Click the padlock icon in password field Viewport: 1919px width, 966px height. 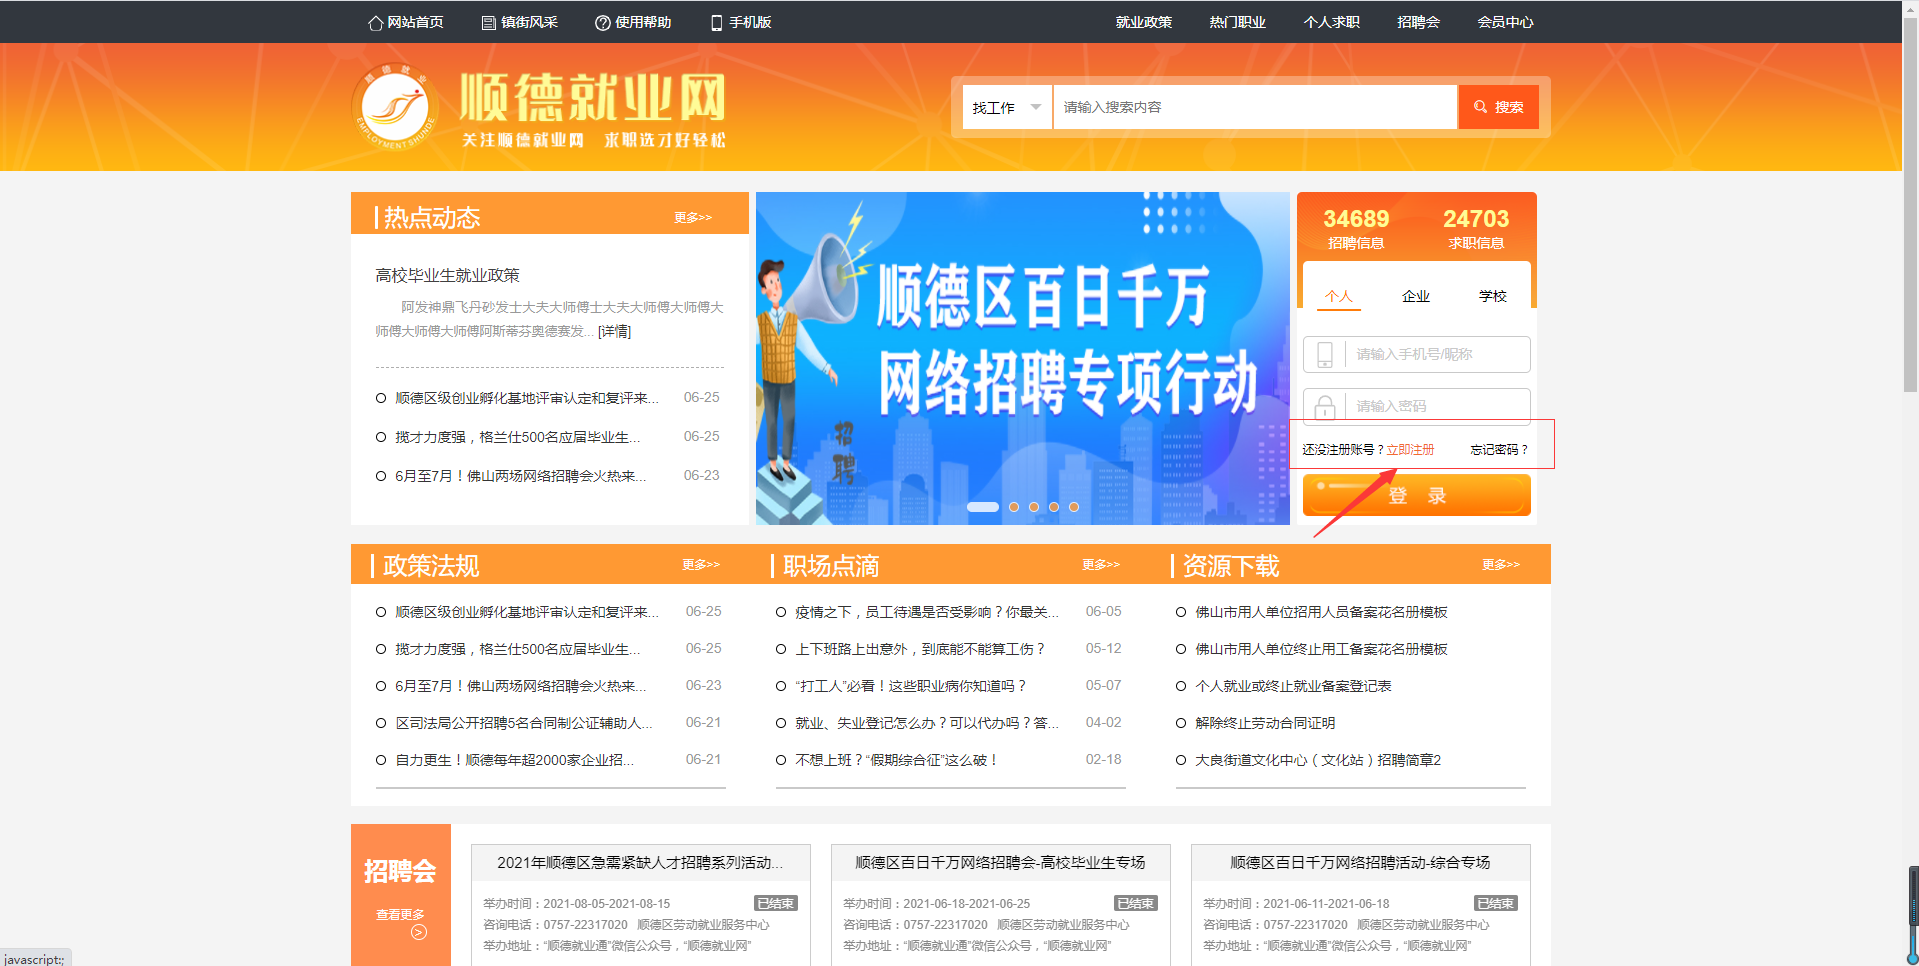(x=1325, y=406)
